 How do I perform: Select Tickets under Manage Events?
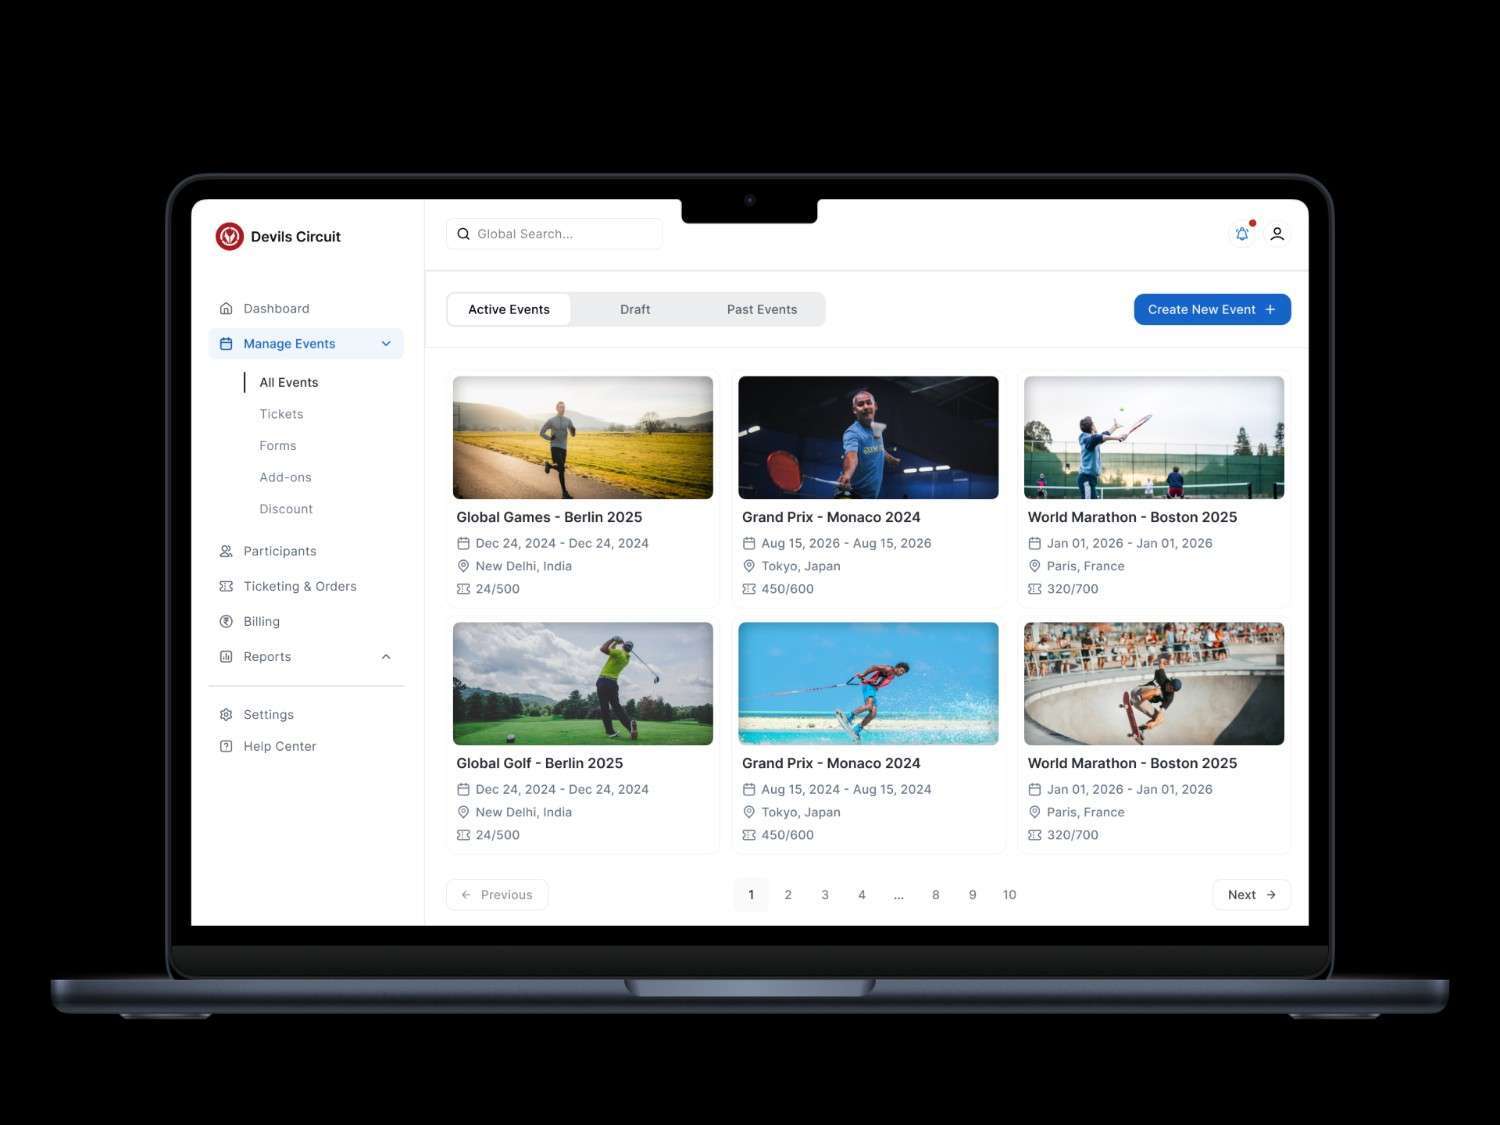pyautogui.click(x=281, y=413)
